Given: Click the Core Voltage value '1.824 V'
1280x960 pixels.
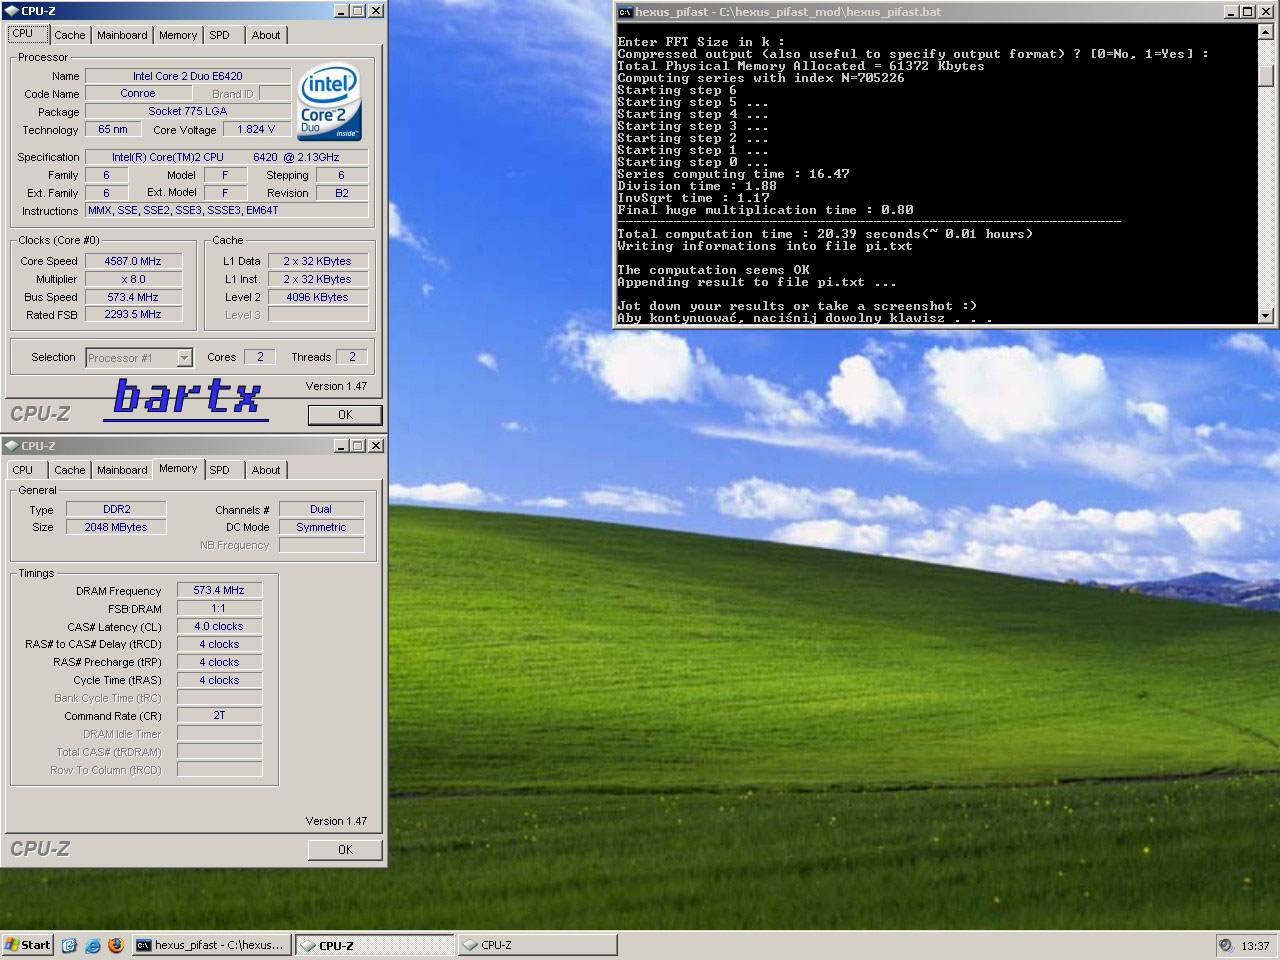Looking at the screenshot, I should (256, 129).
